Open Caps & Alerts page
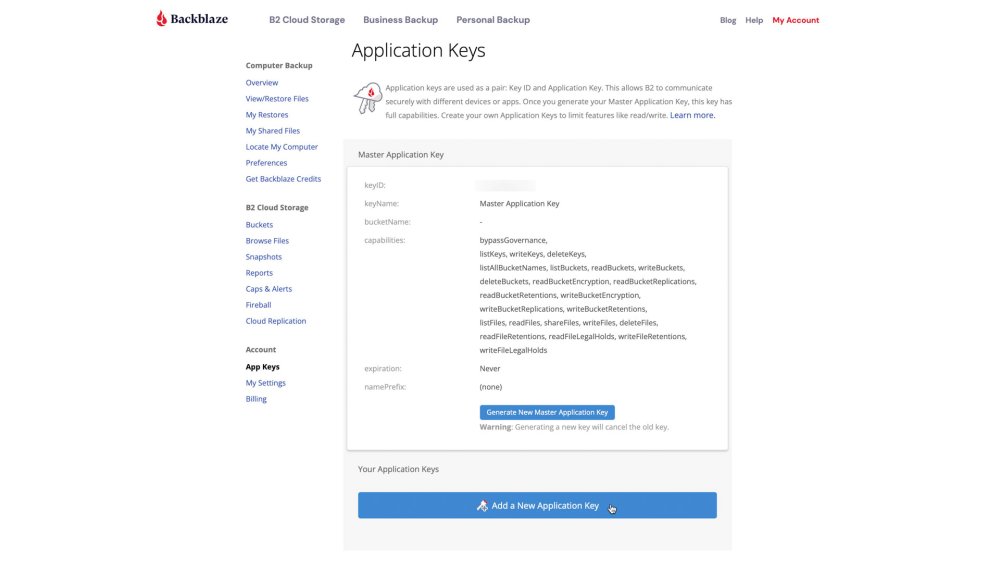This screenshot has height=562, width=1000. coord(269,289)
